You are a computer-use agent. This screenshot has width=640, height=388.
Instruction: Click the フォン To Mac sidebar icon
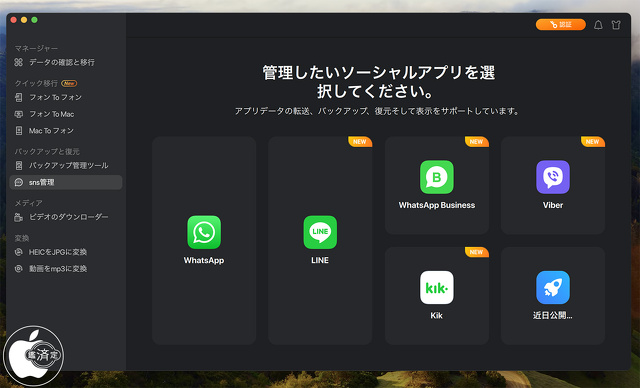point(19,114)
